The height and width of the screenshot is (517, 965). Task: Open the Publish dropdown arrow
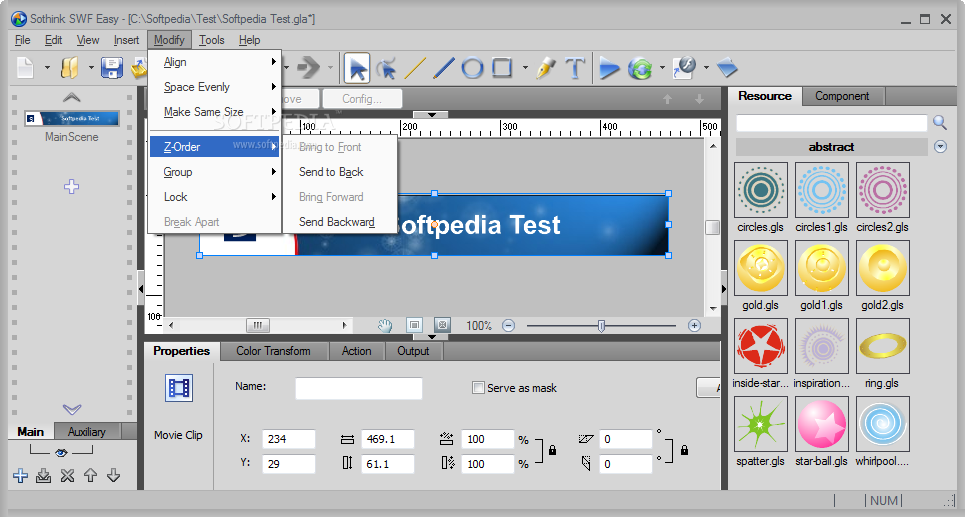(706, 68)
